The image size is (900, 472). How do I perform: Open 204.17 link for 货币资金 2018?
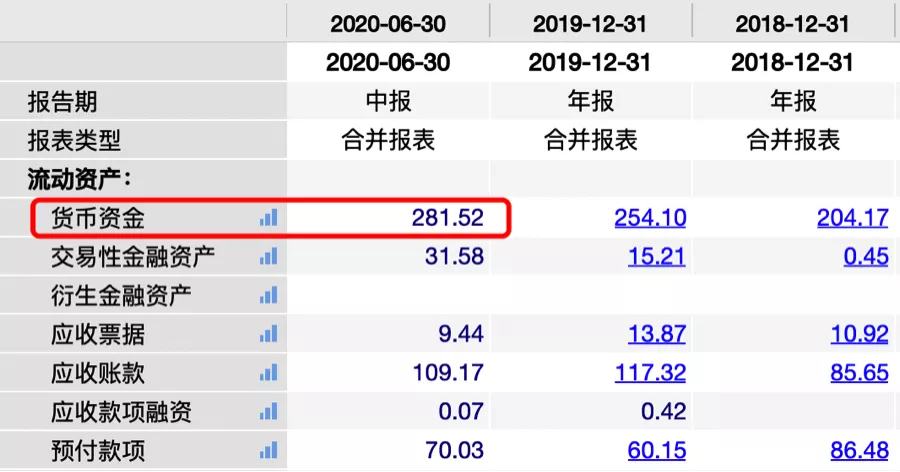click(852, 218)
